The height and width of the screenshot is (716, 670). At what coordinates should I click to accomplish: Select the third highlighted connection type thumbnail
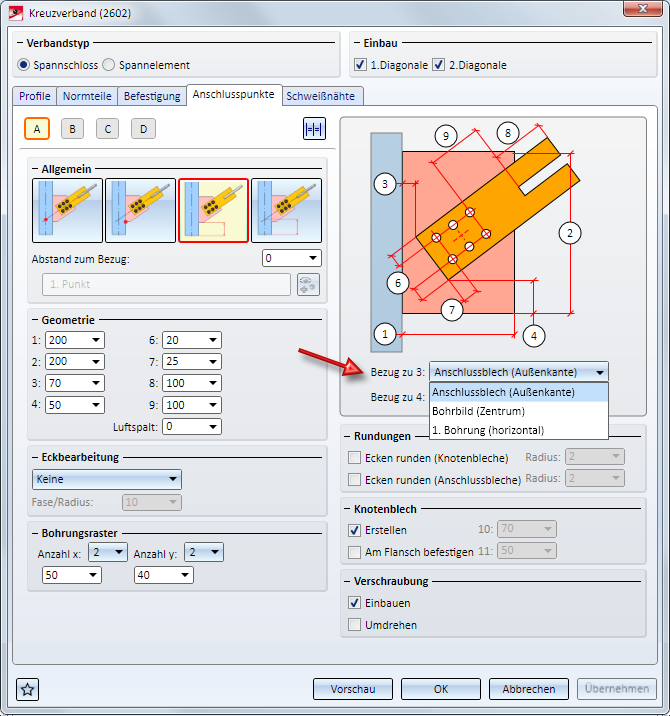click(x=213, y=211)
